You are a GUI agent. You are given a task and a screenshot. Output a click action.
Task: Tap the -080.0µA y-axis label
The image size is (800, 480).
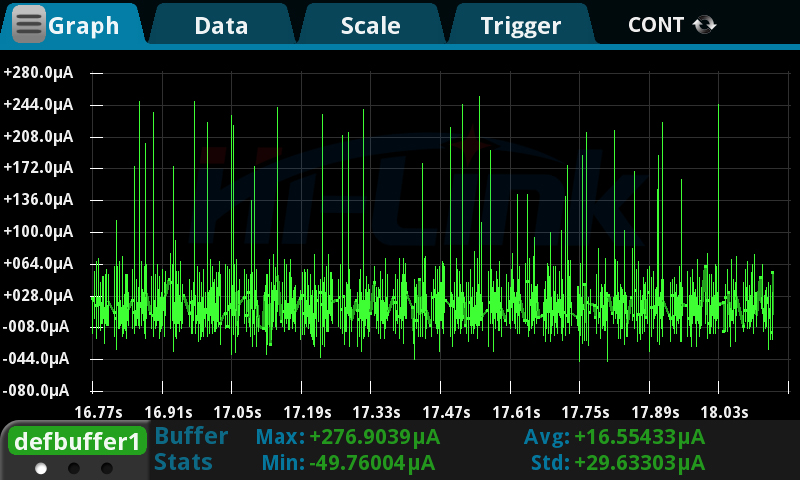pyautogui.click(x=39, y=390)
